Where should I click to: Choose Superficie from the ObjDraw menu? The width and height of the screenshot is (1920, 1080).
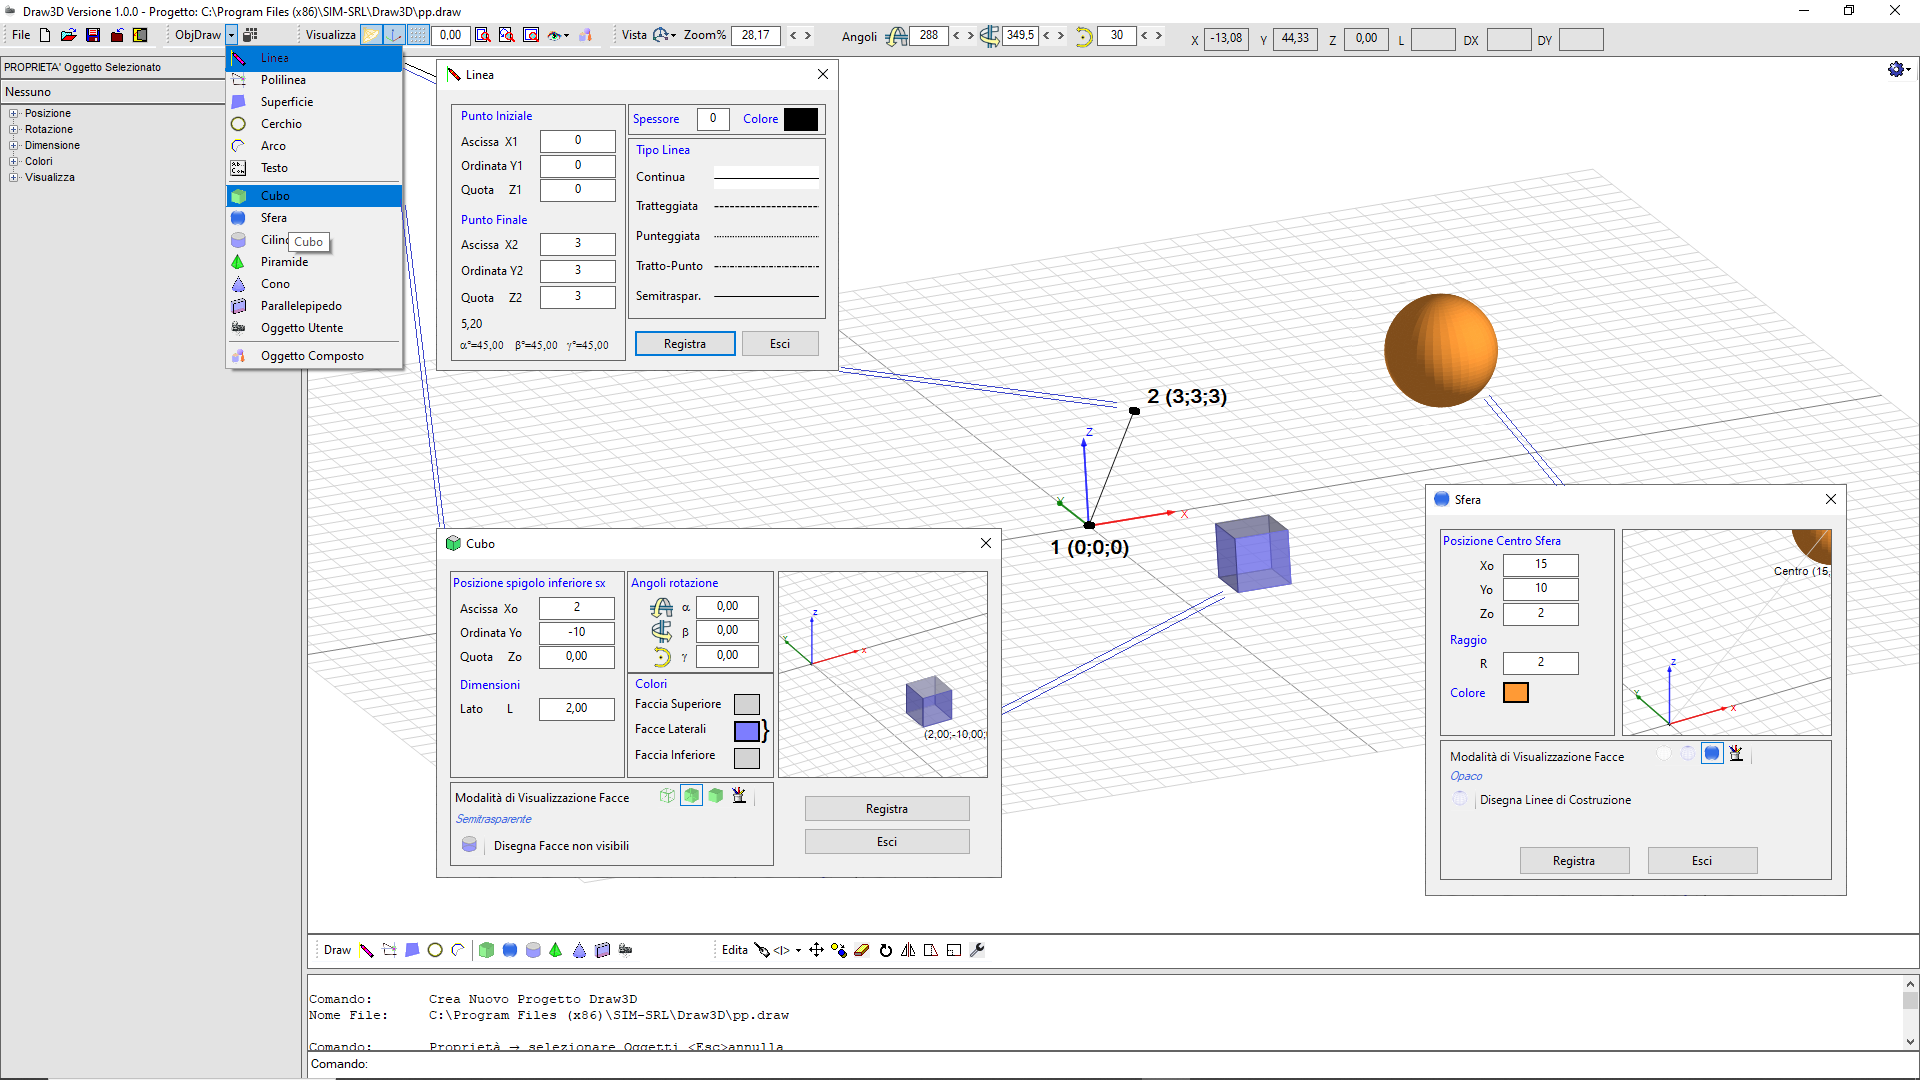[x=314, y=102]
